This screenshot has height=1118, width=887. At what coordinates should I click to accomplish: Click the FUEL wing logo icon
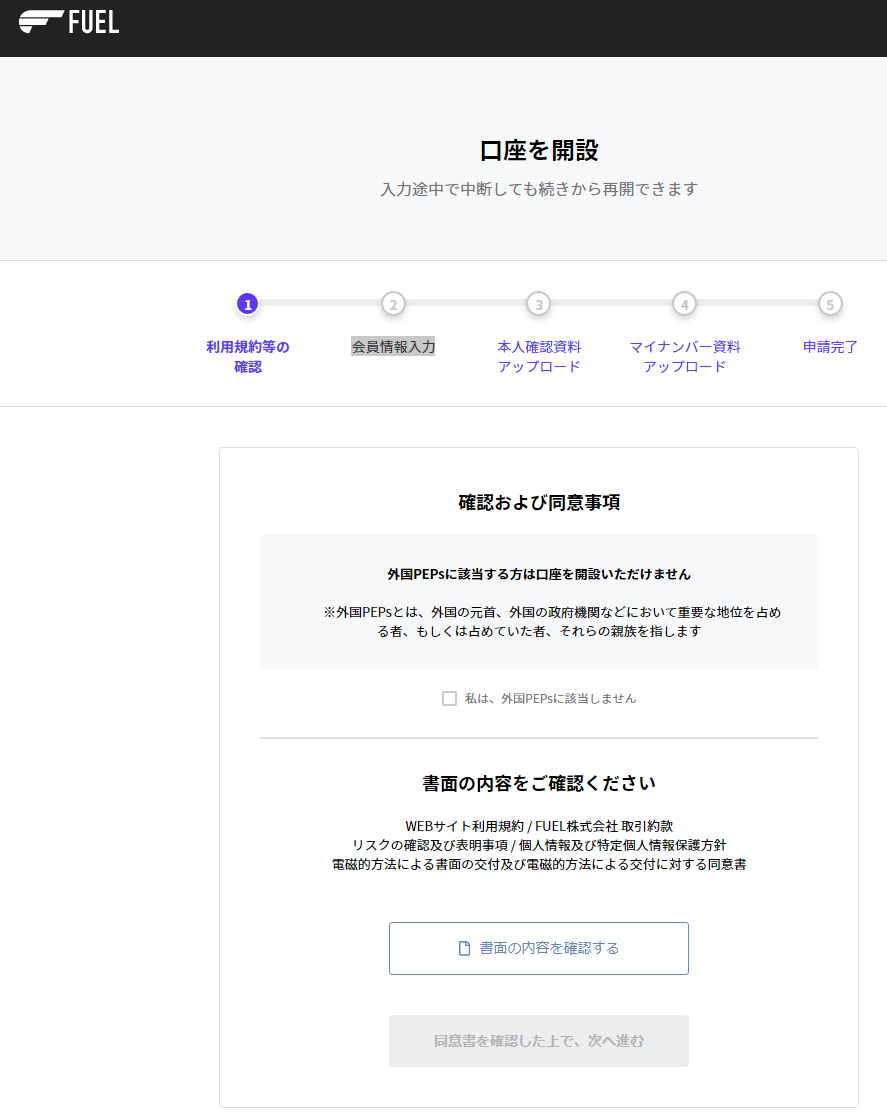pyautogui.click(x=39, y=21)
